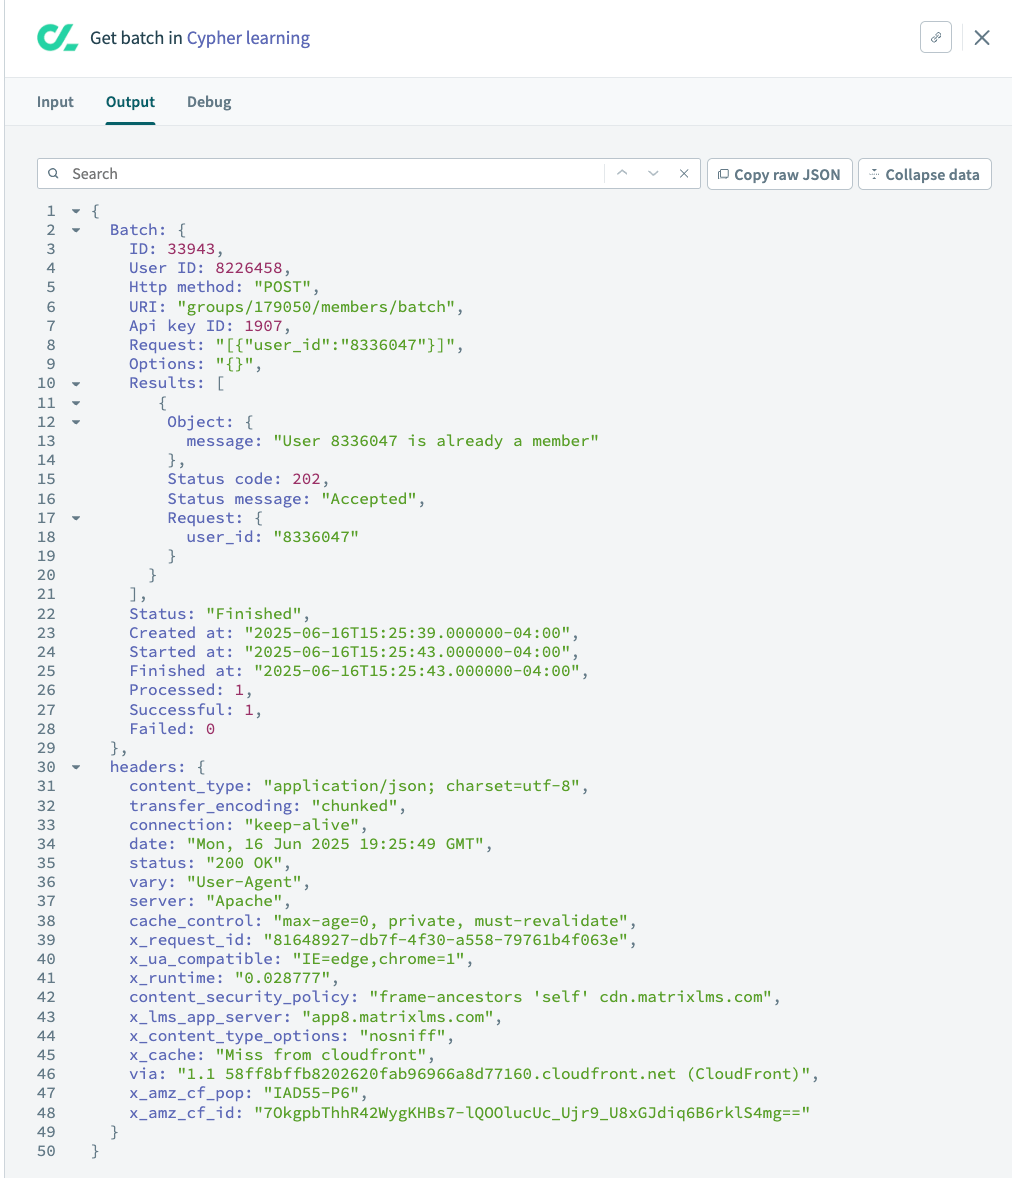
Task: Click the Api key ID value 1907
Action: (263, 326)
